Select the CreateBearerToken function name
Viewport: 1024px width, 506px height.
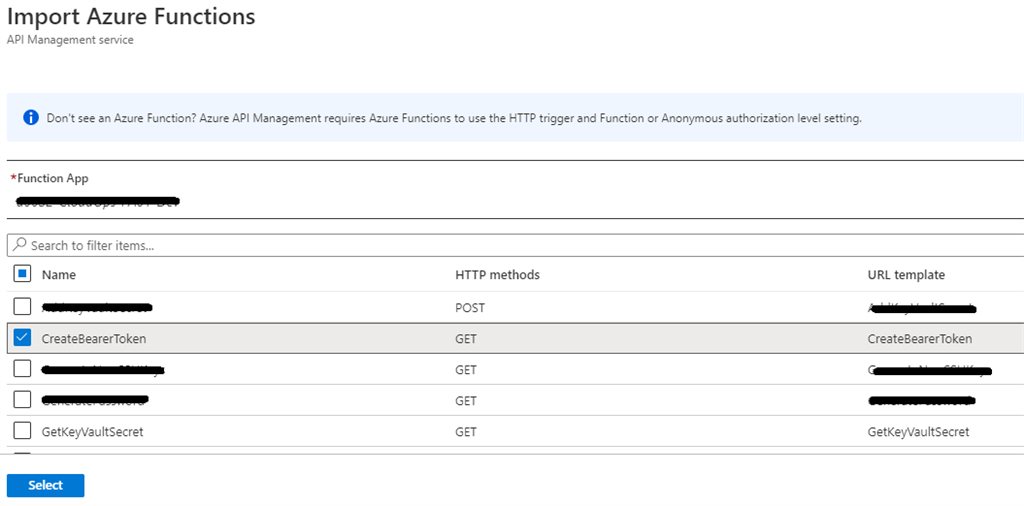click(94, 339)
